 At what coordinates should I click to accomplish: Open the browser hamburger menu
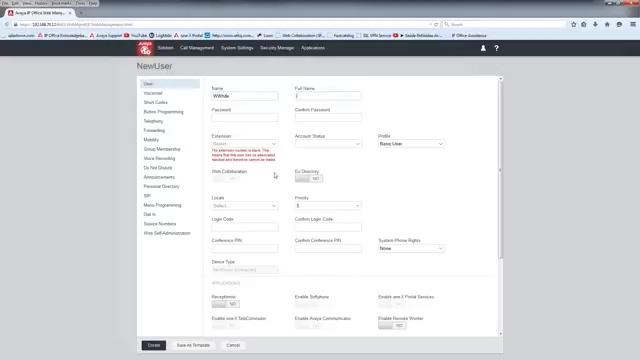(633, 24)
